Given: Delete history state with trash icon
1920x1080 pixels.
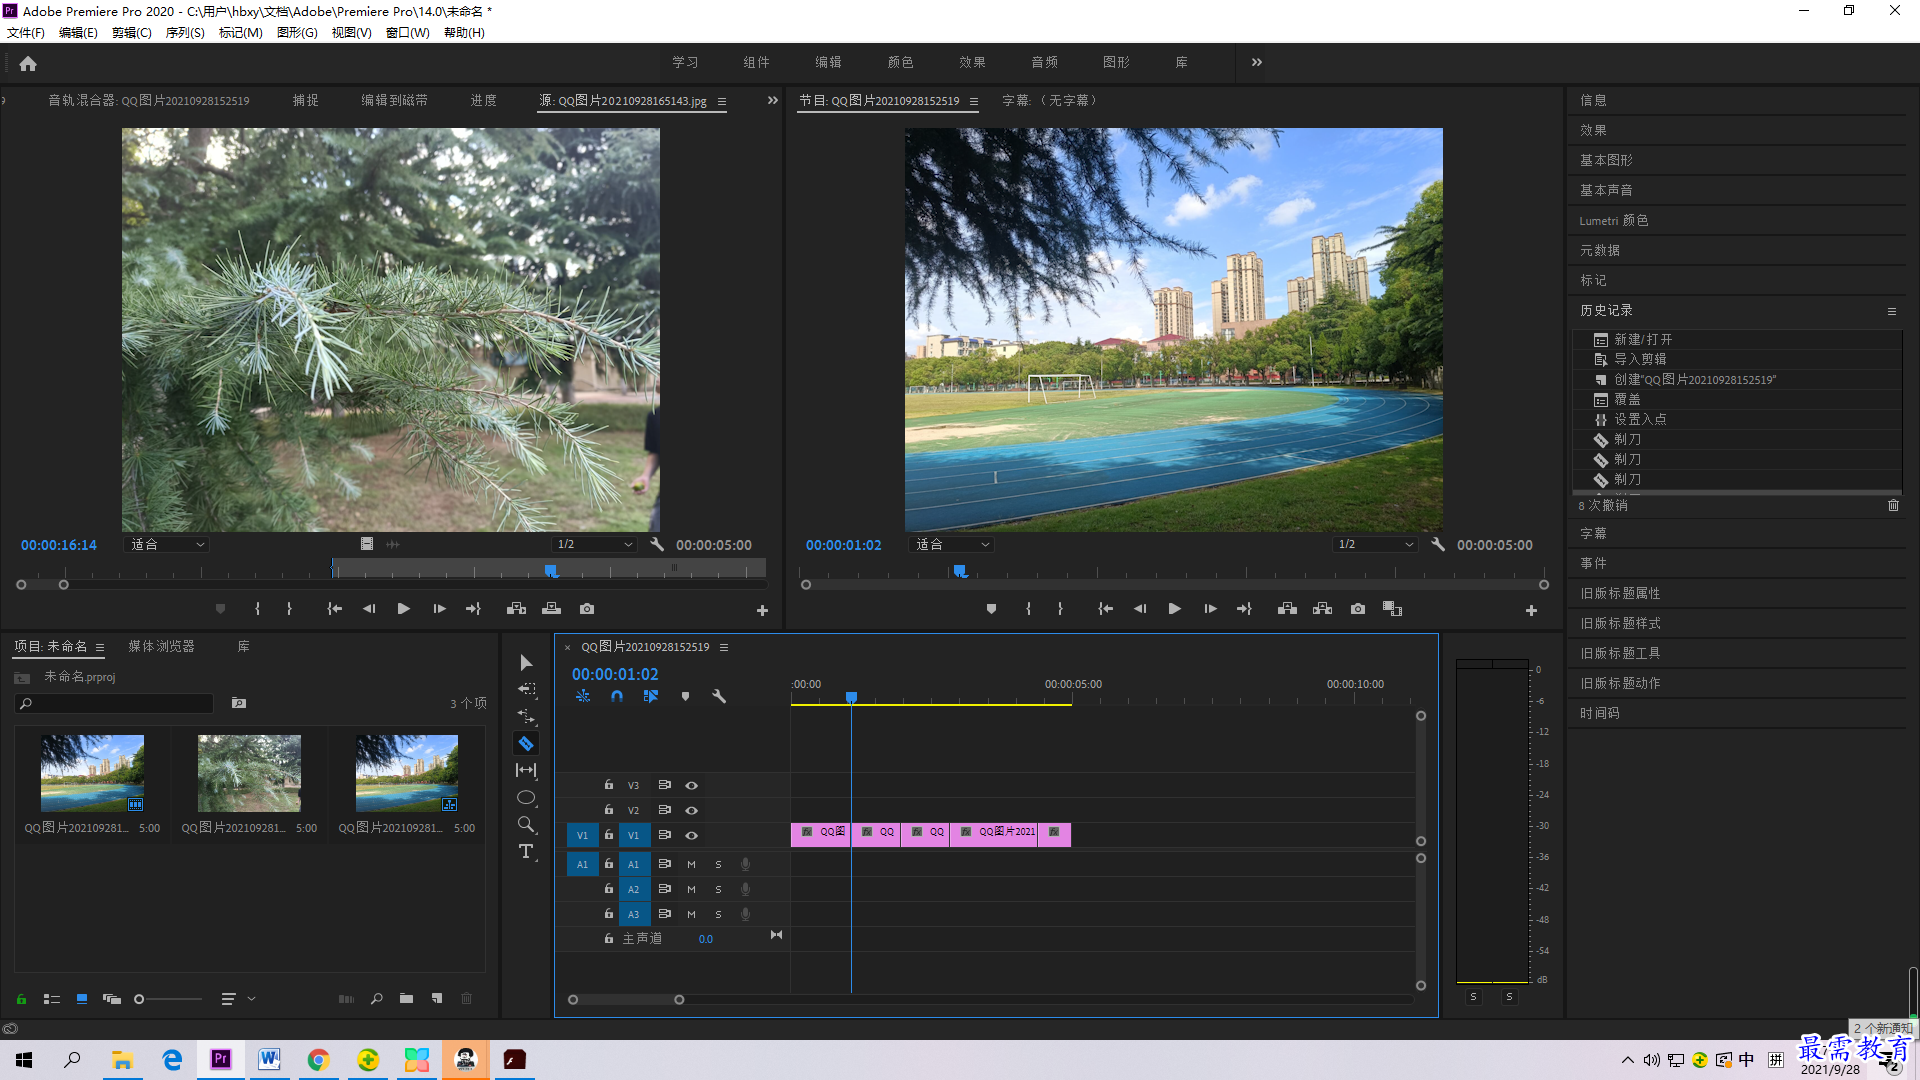Looking at the screenshot, I should coord(1892,505).
